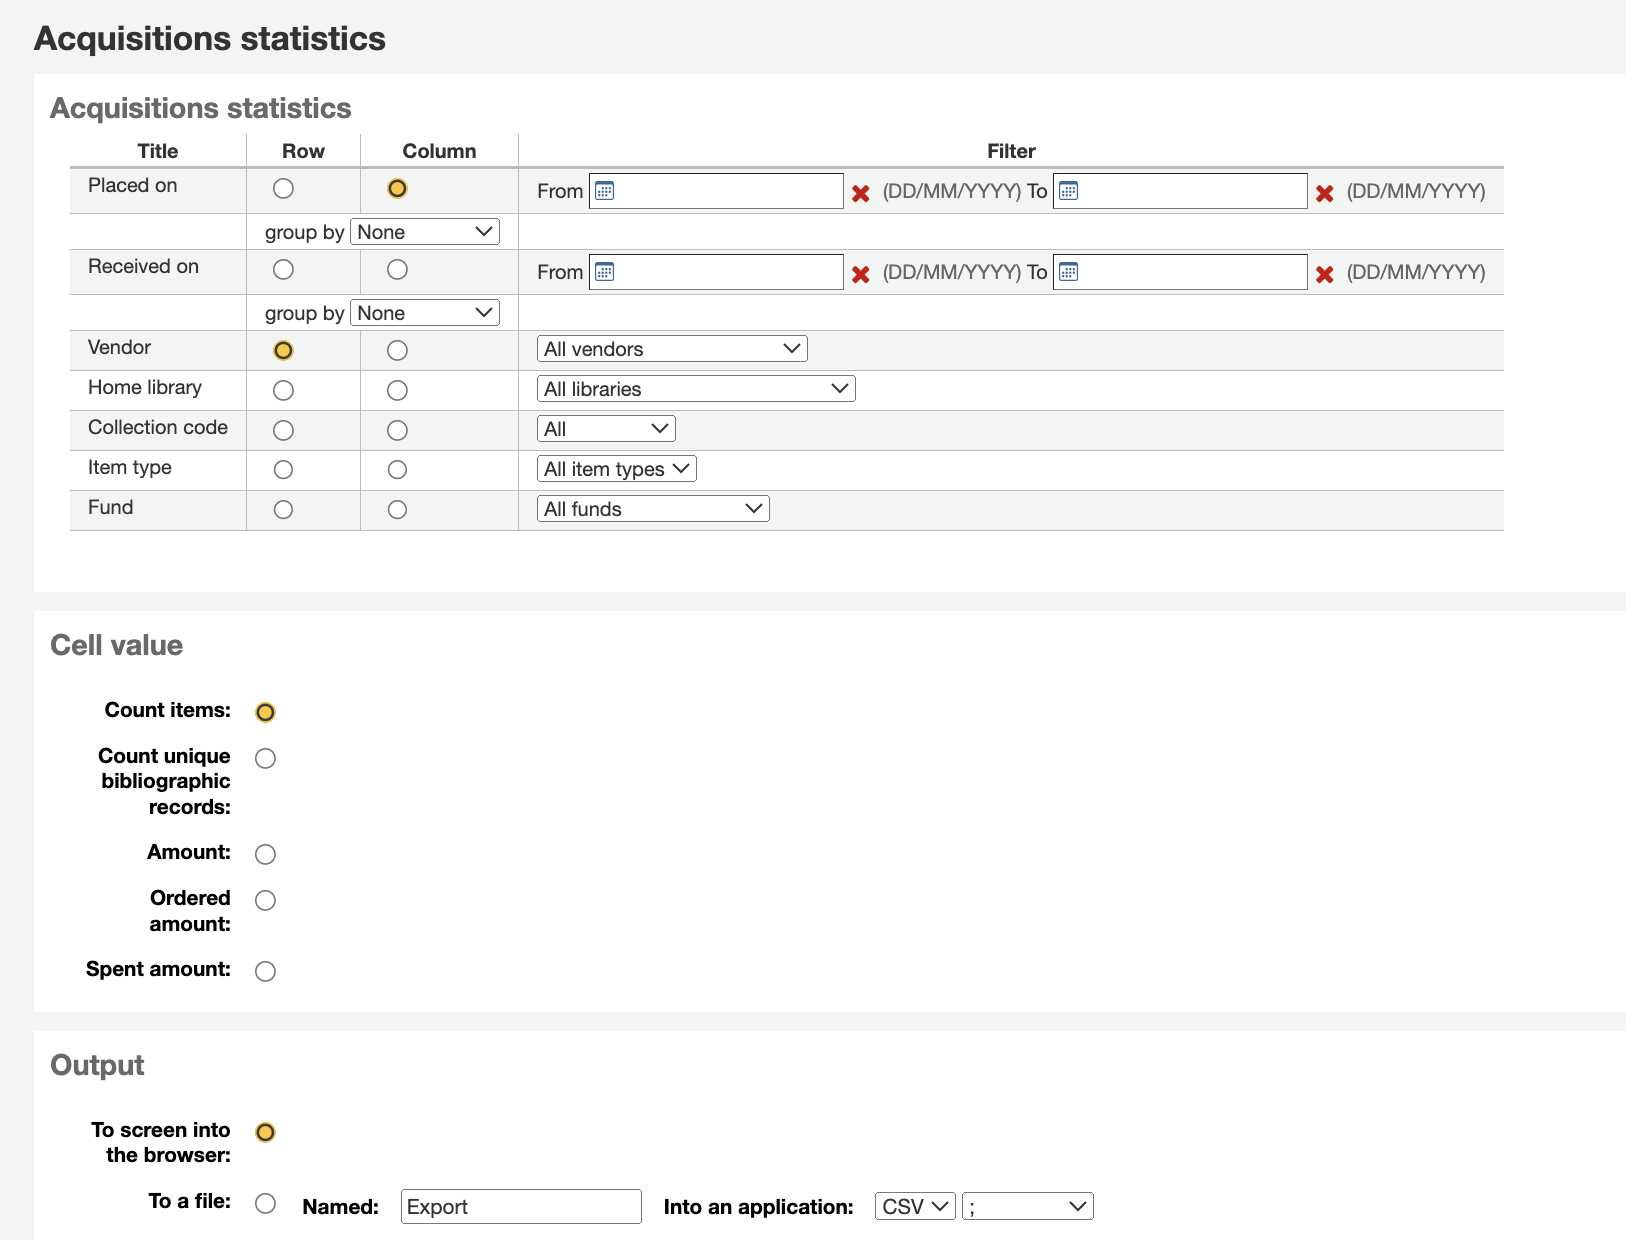The image size is (1626, 1240).
Task: Select Row radio for Fund
Action: [x=284, y=509]
